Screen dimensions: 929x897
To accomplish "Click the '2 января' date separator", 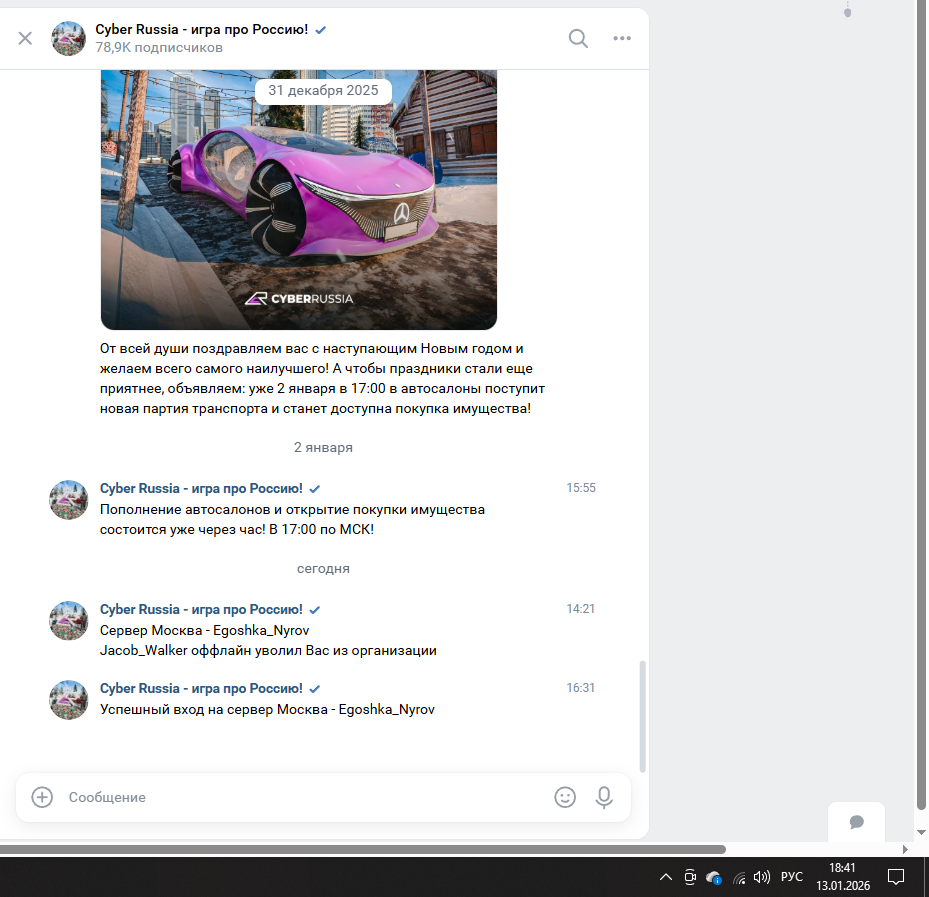I will pyautogui.click(x=323, y=447).
